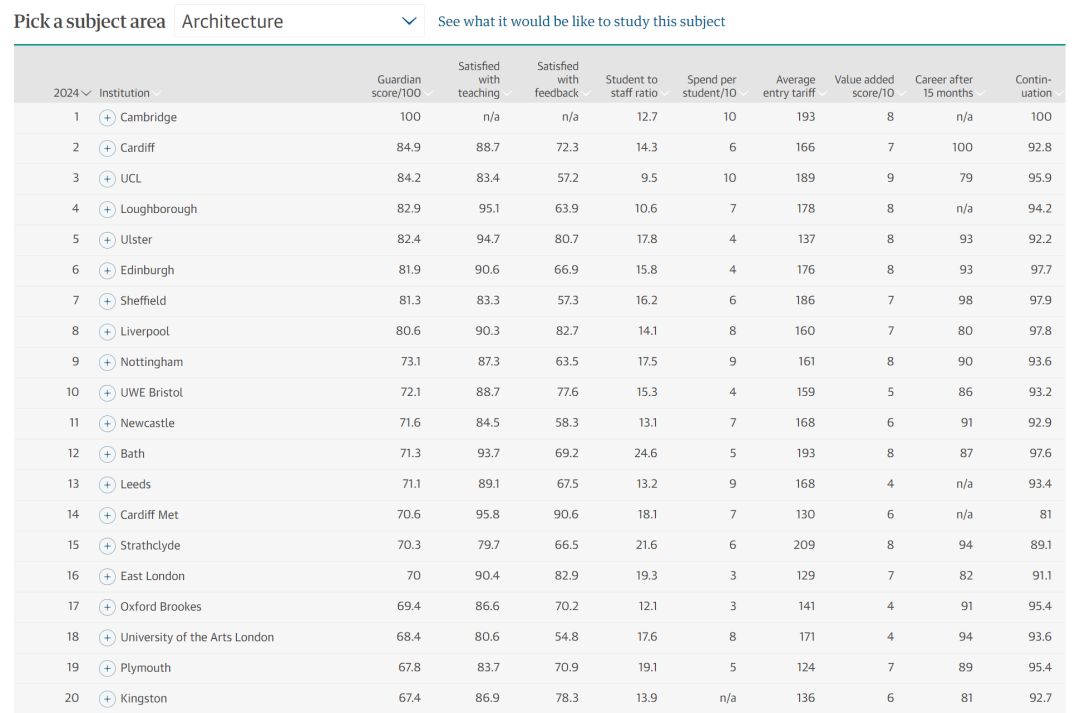The image size is (1080, 713).
Task: Click UCL's student to staff ratio 9.5
Action: (649, 178)
